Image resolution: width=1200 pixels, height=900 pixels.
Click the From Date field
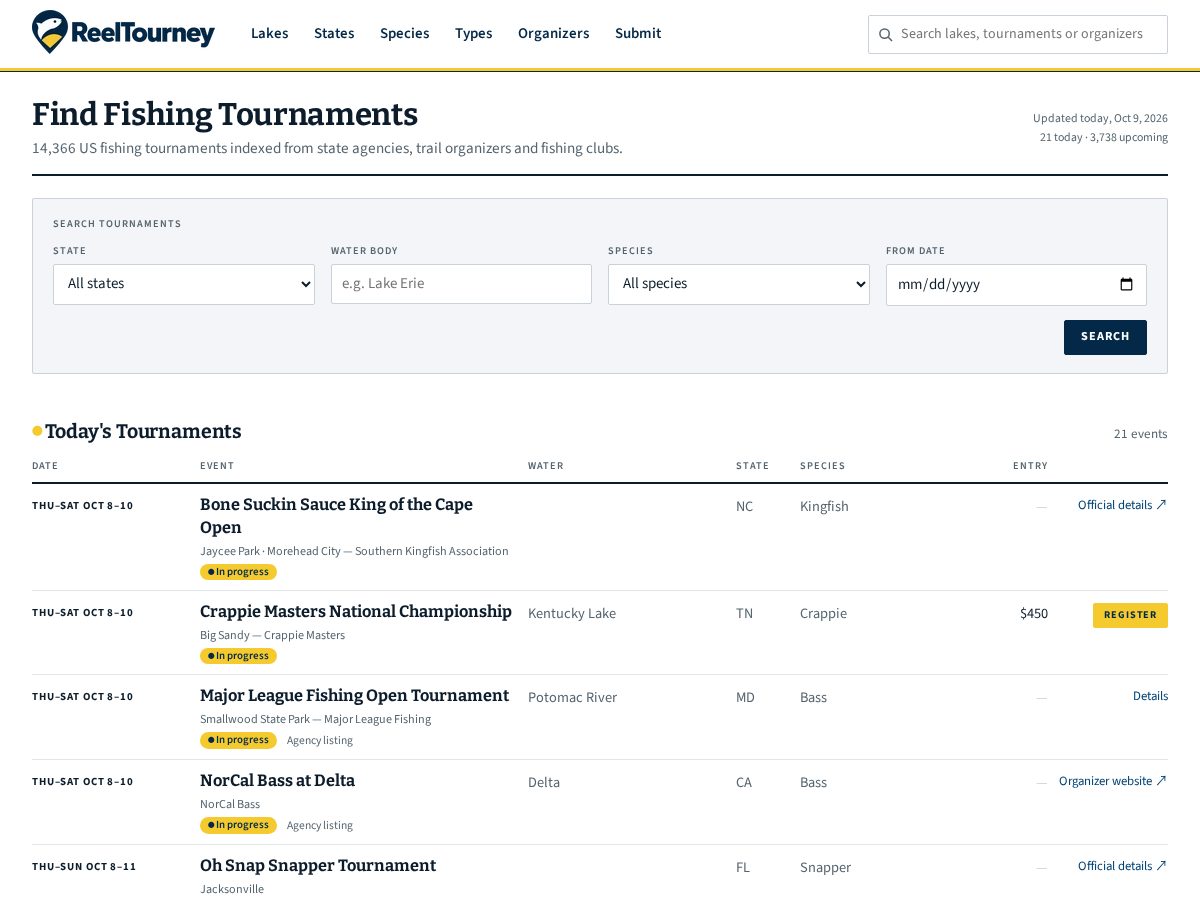(1016, 285)
